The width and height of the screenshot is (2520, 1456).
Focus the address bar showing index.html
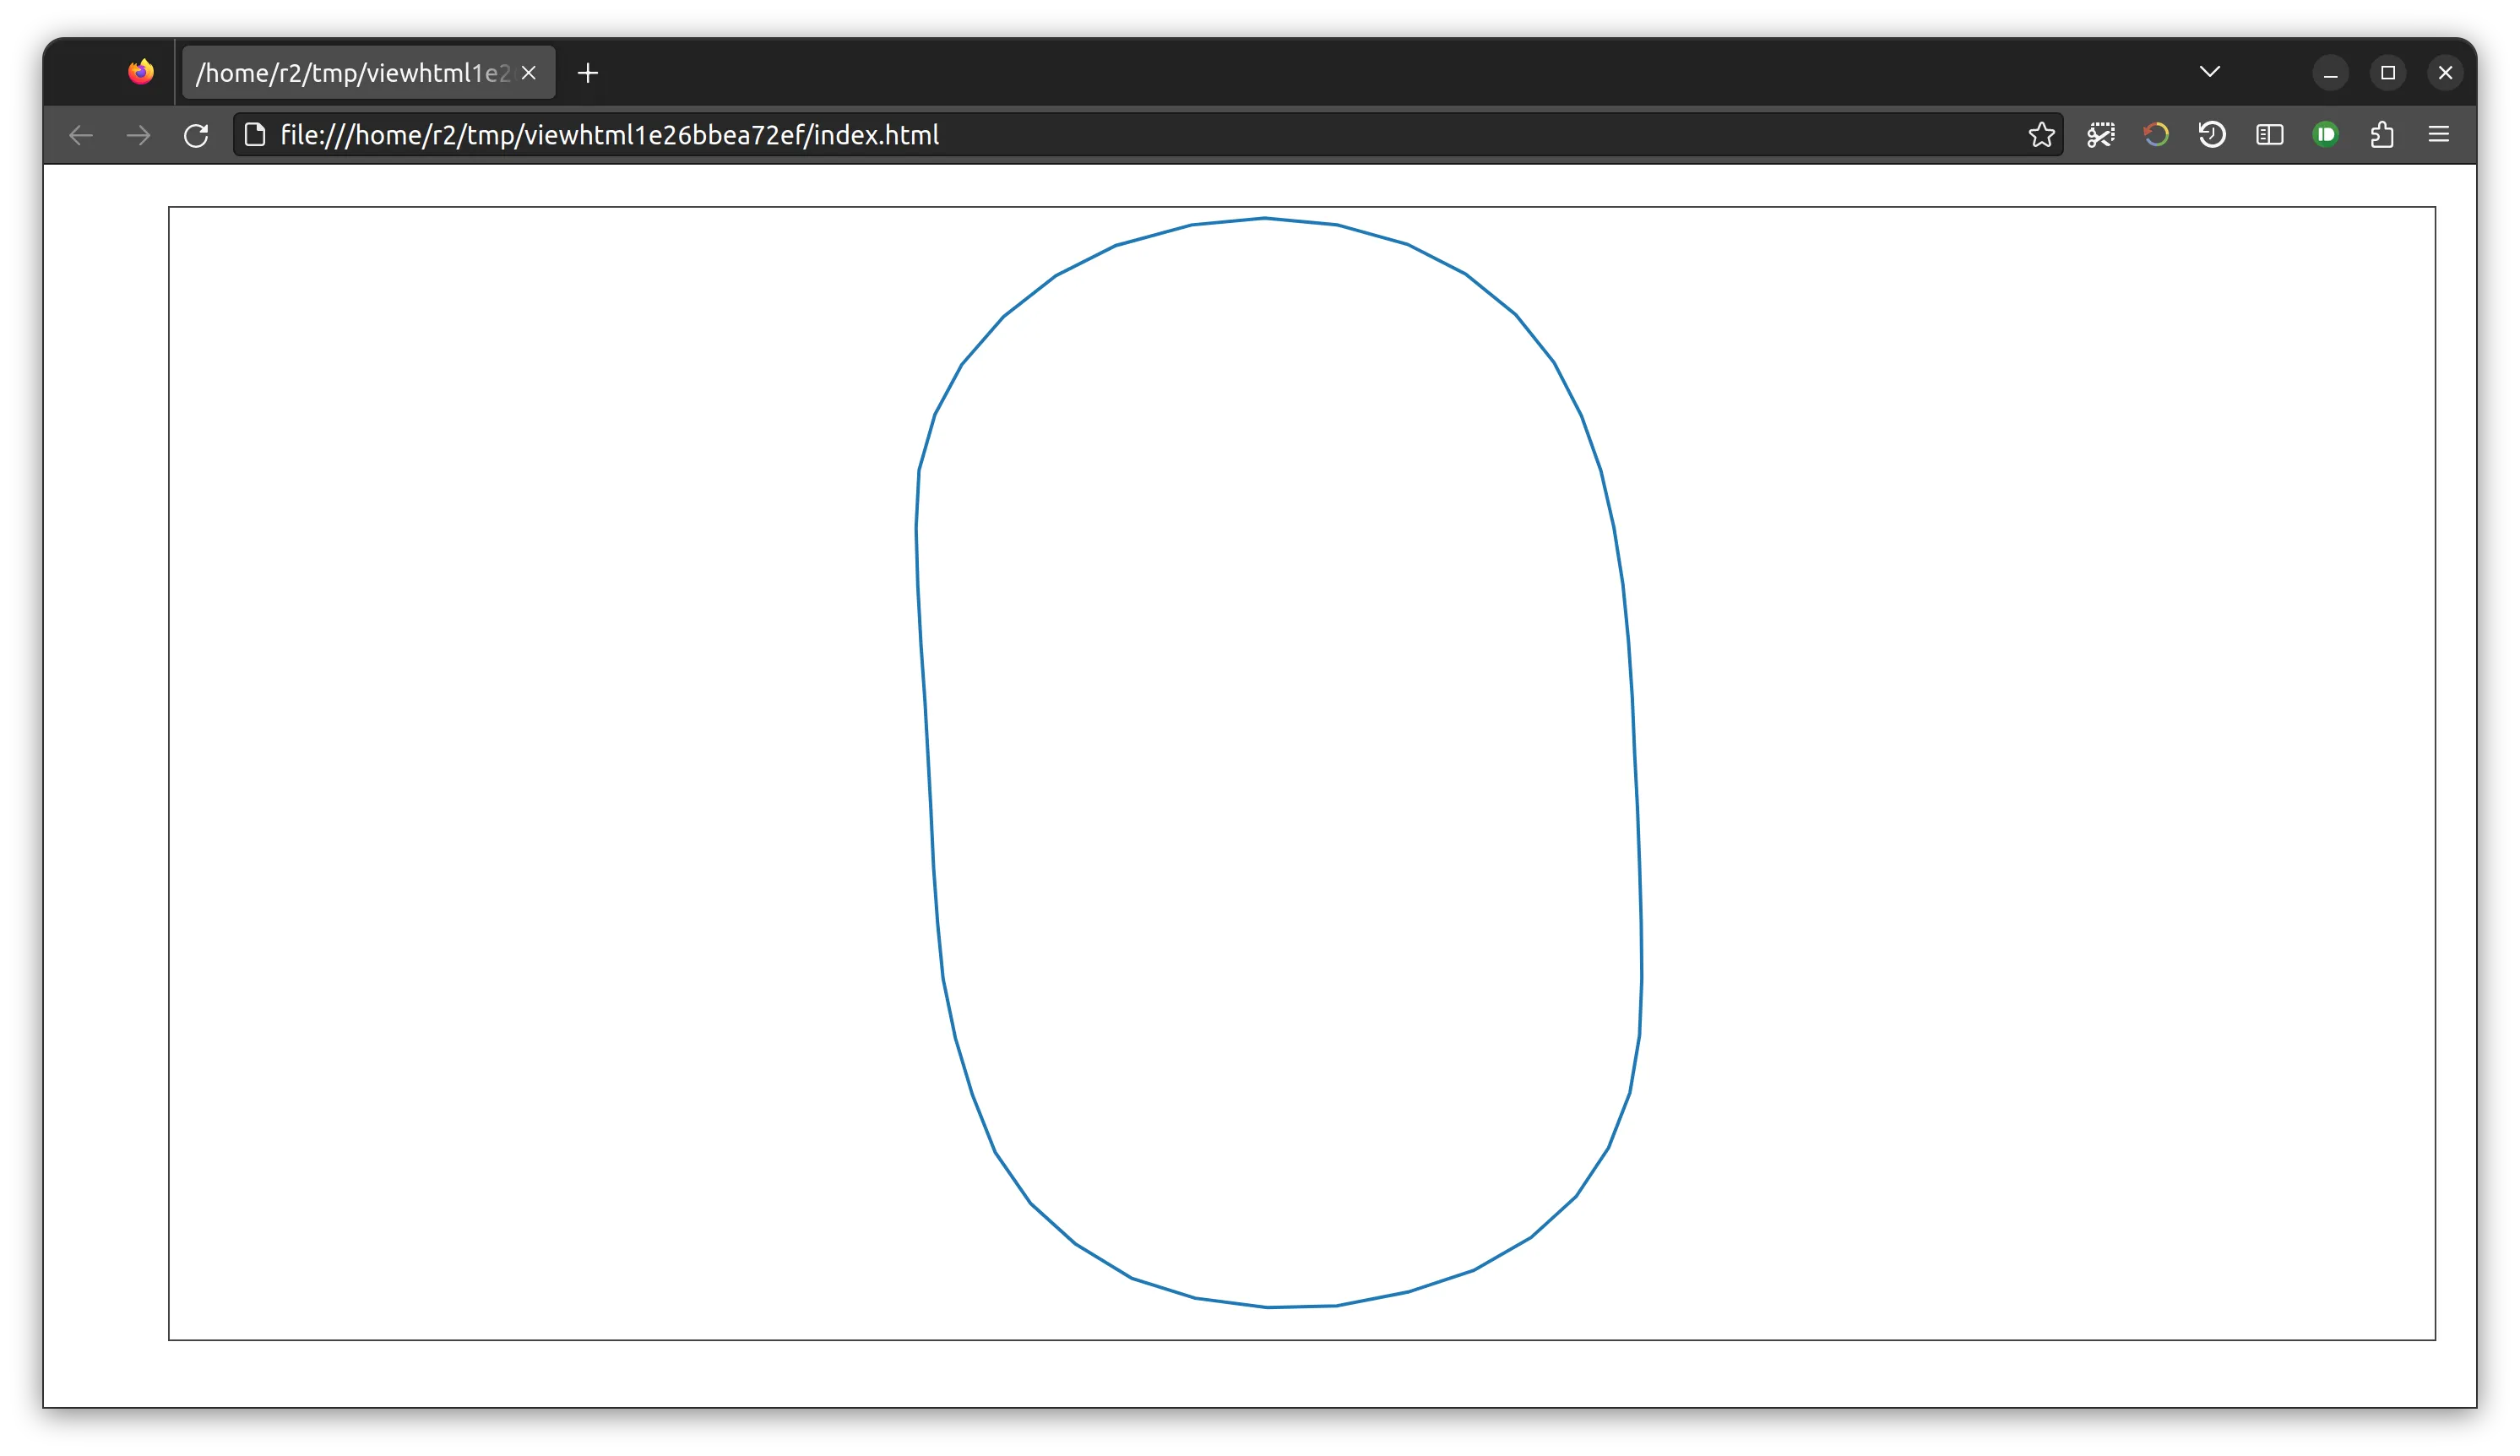1100,135
